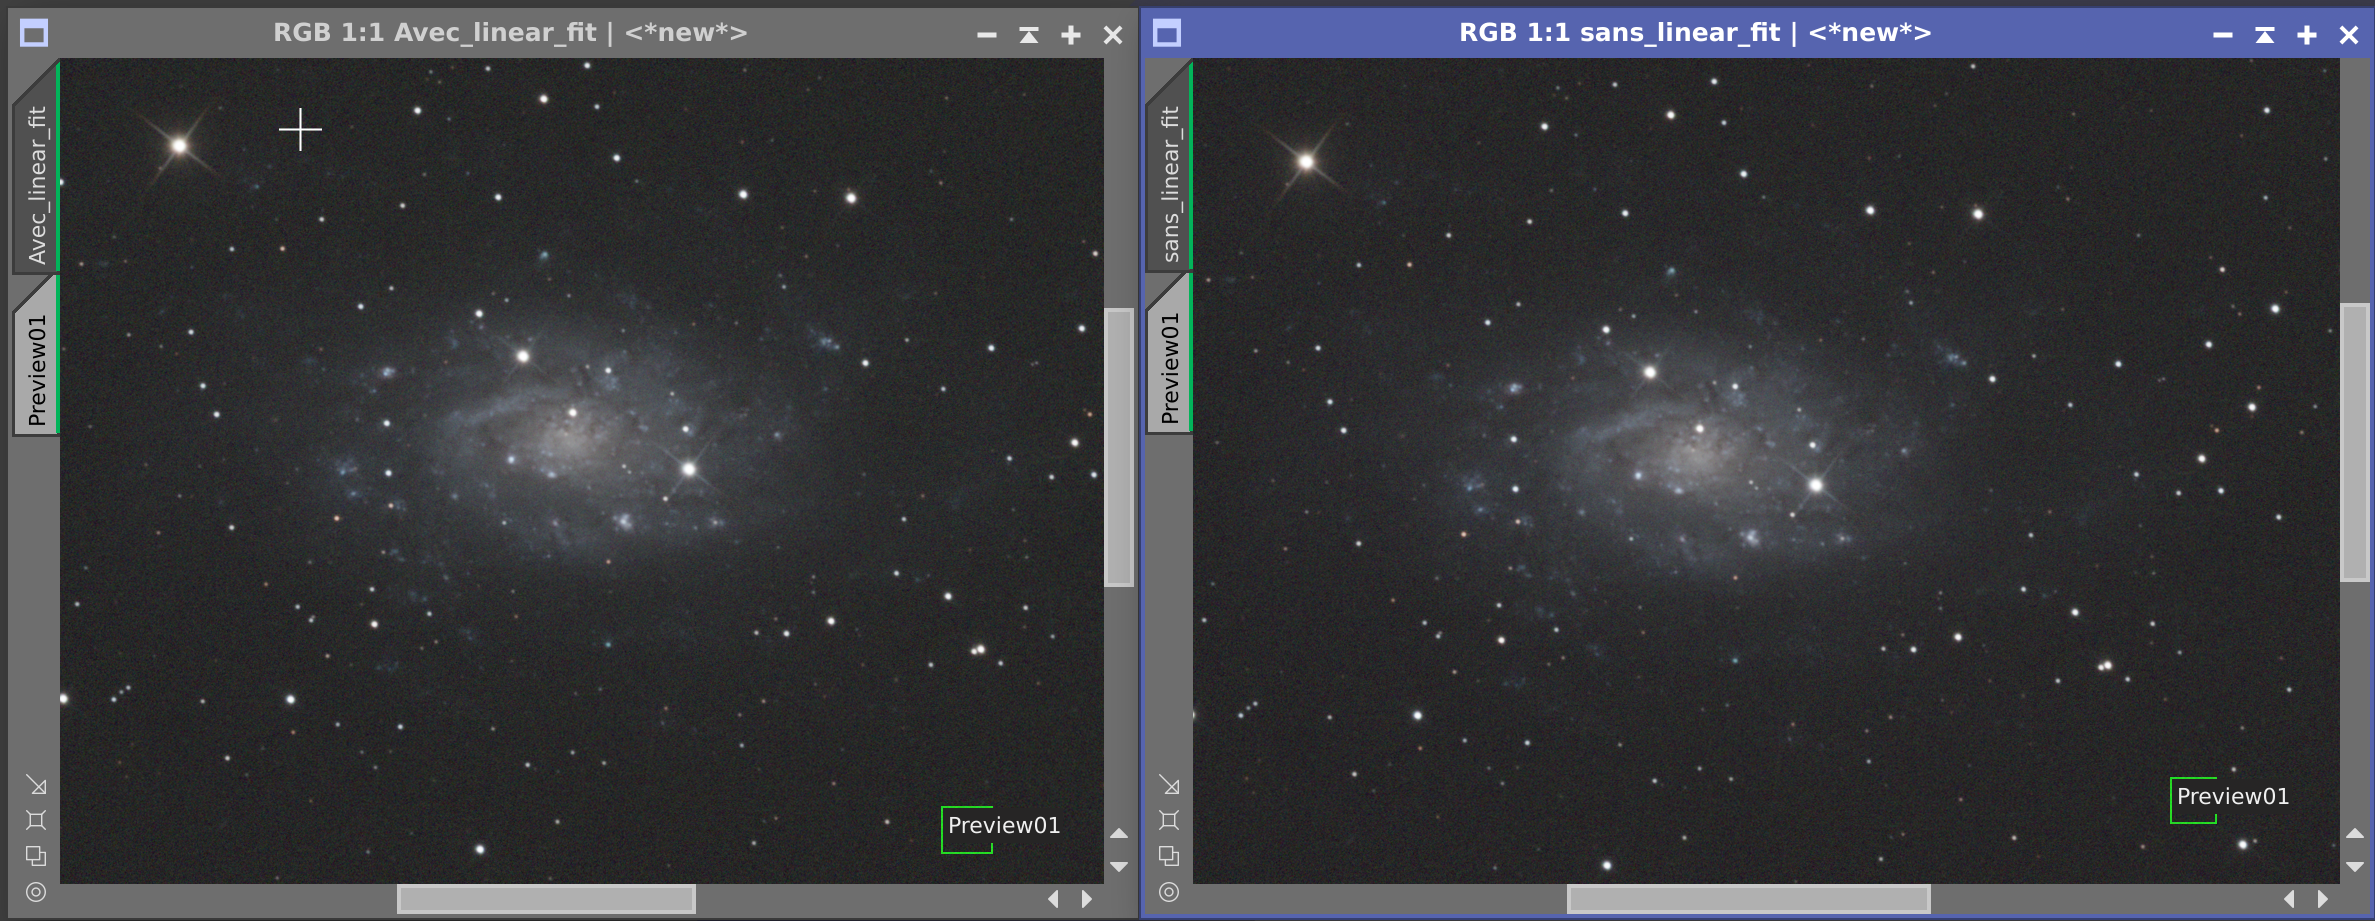Click the title text "RGB 1:1 sans_linear_fit | <*new*>"
The height and width of the screenshot is (921, 2375).
1695,33
